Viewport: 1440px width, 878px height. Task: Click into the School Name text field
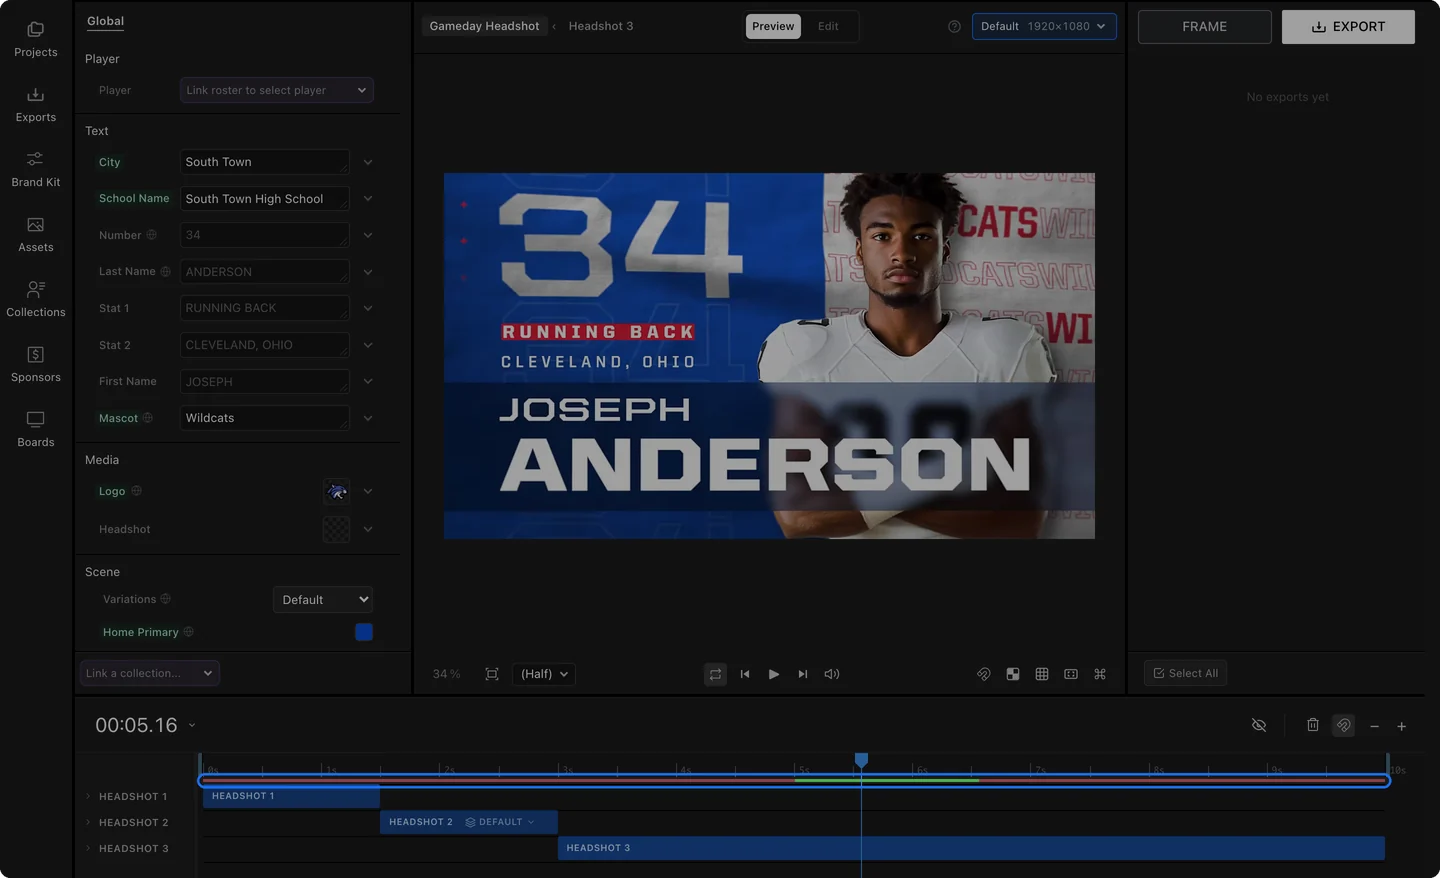point(265,199)
